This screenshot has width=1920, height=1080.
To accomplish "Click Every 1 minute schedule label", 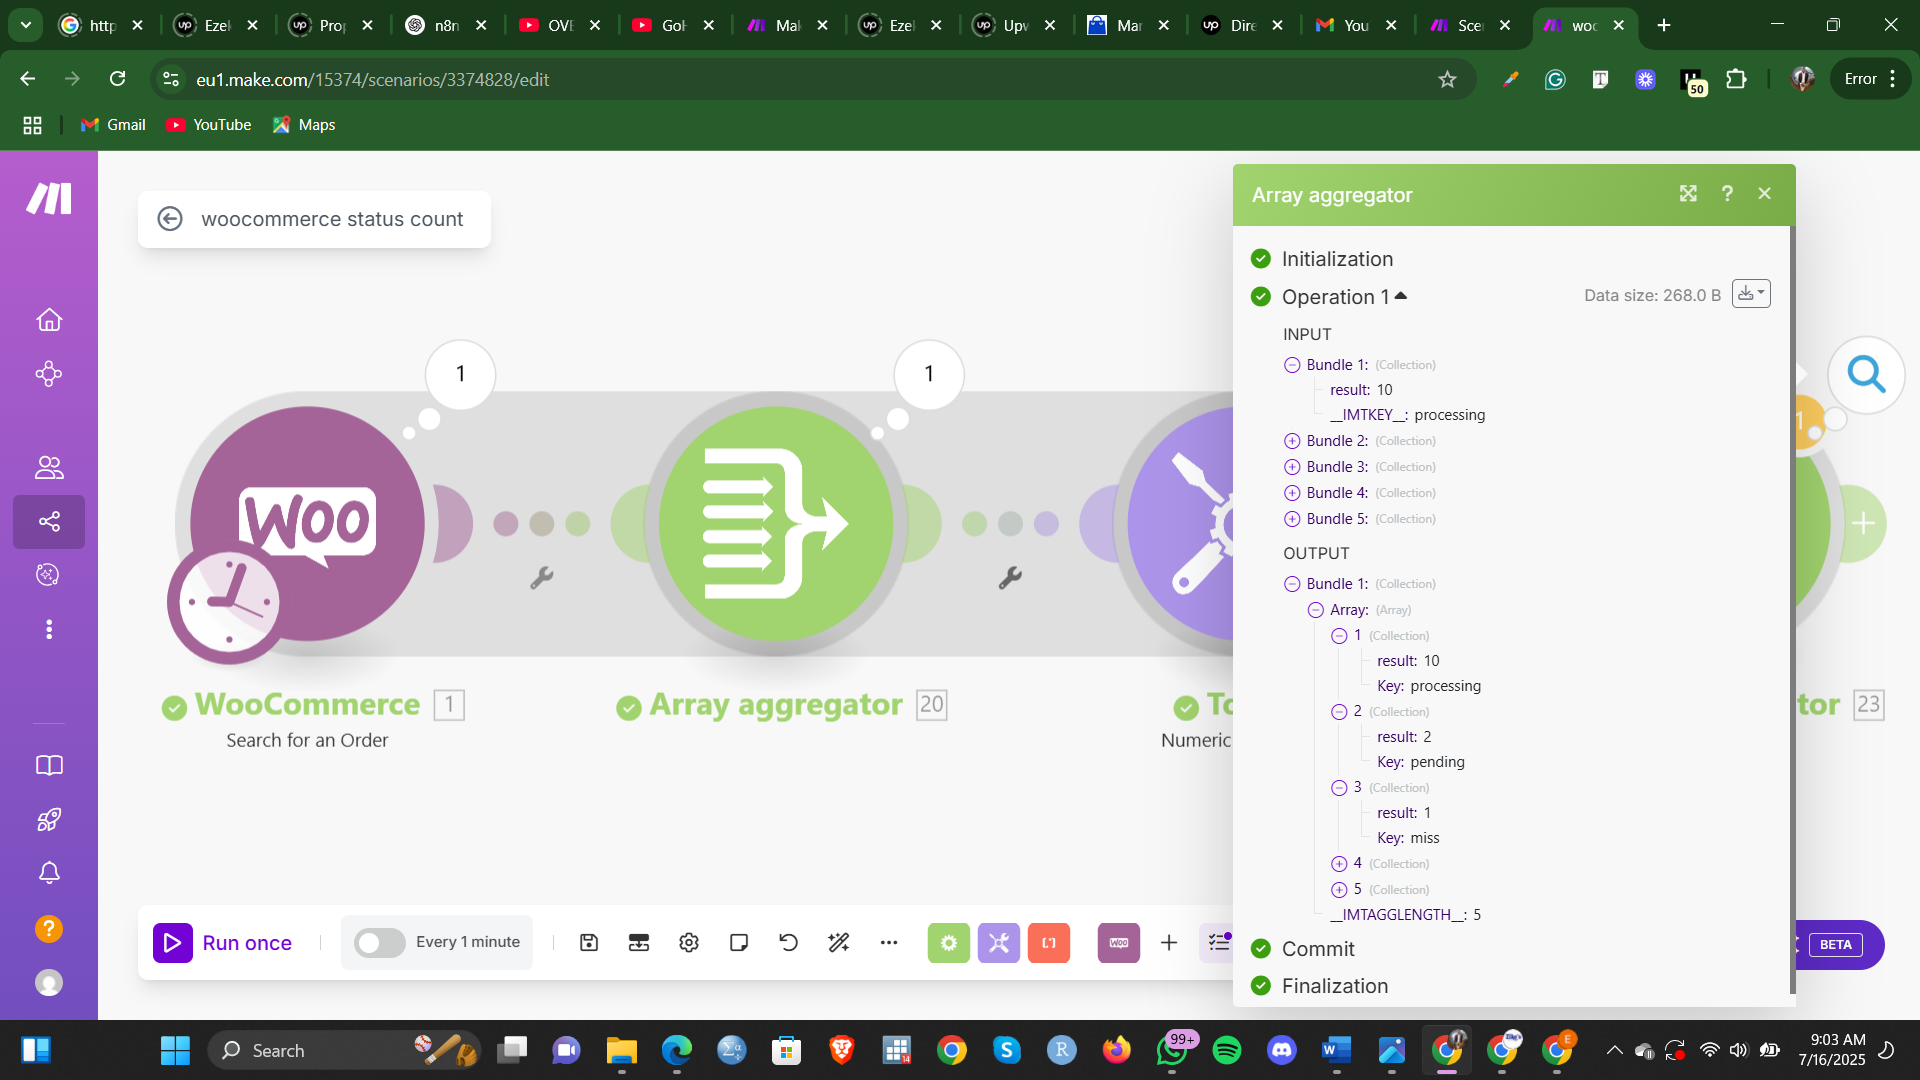I will tap(467, 942).
